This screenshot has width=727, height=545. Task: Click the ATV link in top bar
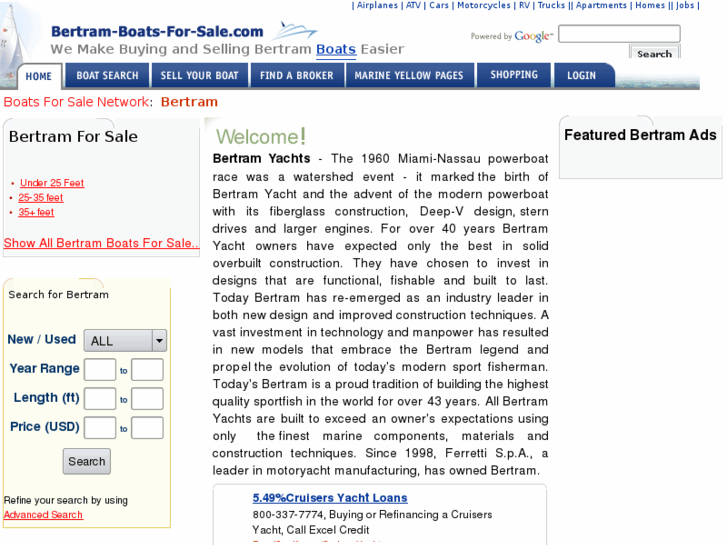[413, 5]
